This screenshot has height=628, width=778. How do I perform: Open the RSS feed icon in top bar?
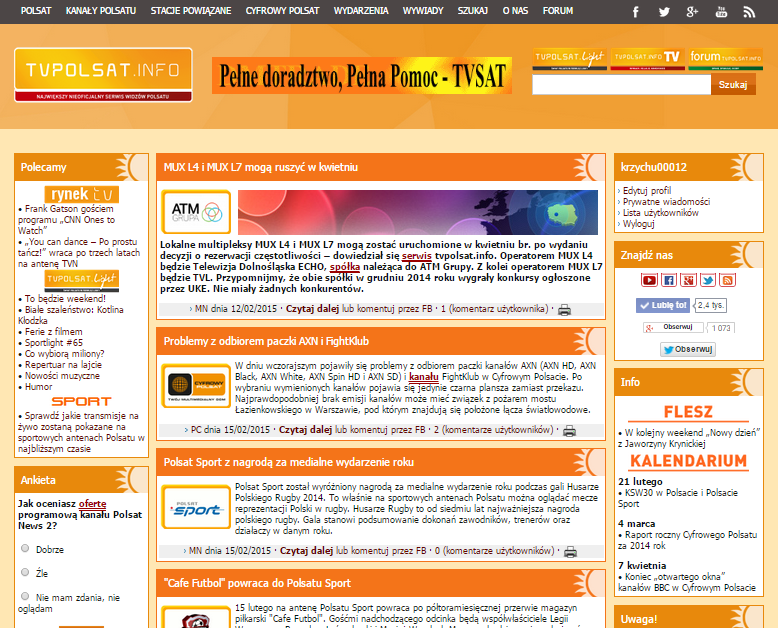(x=749, y=12)
